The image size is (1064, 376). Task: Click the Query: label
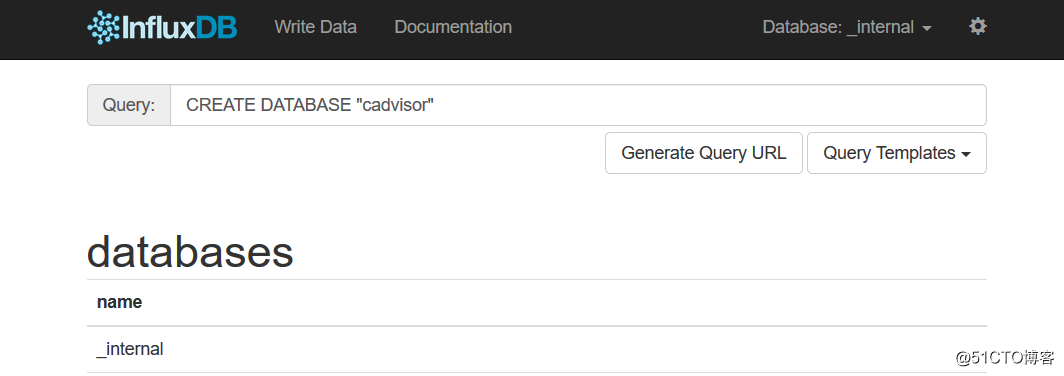click(129, 105)
